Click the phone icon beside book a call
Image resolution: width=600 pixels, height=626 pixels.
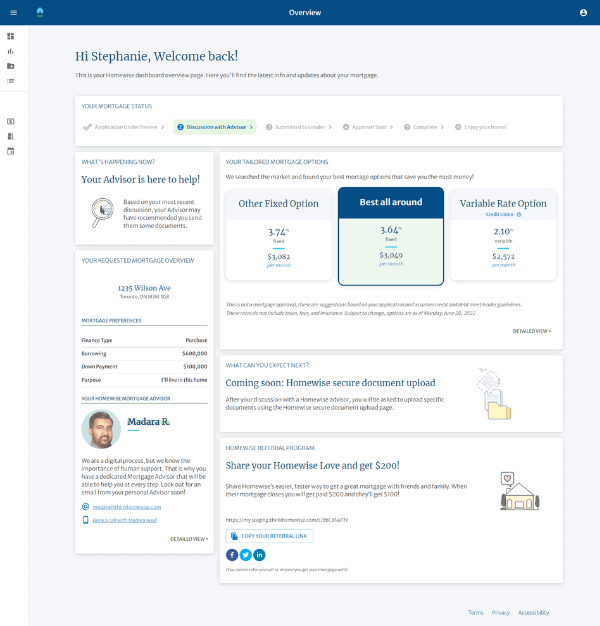(85, 520)
